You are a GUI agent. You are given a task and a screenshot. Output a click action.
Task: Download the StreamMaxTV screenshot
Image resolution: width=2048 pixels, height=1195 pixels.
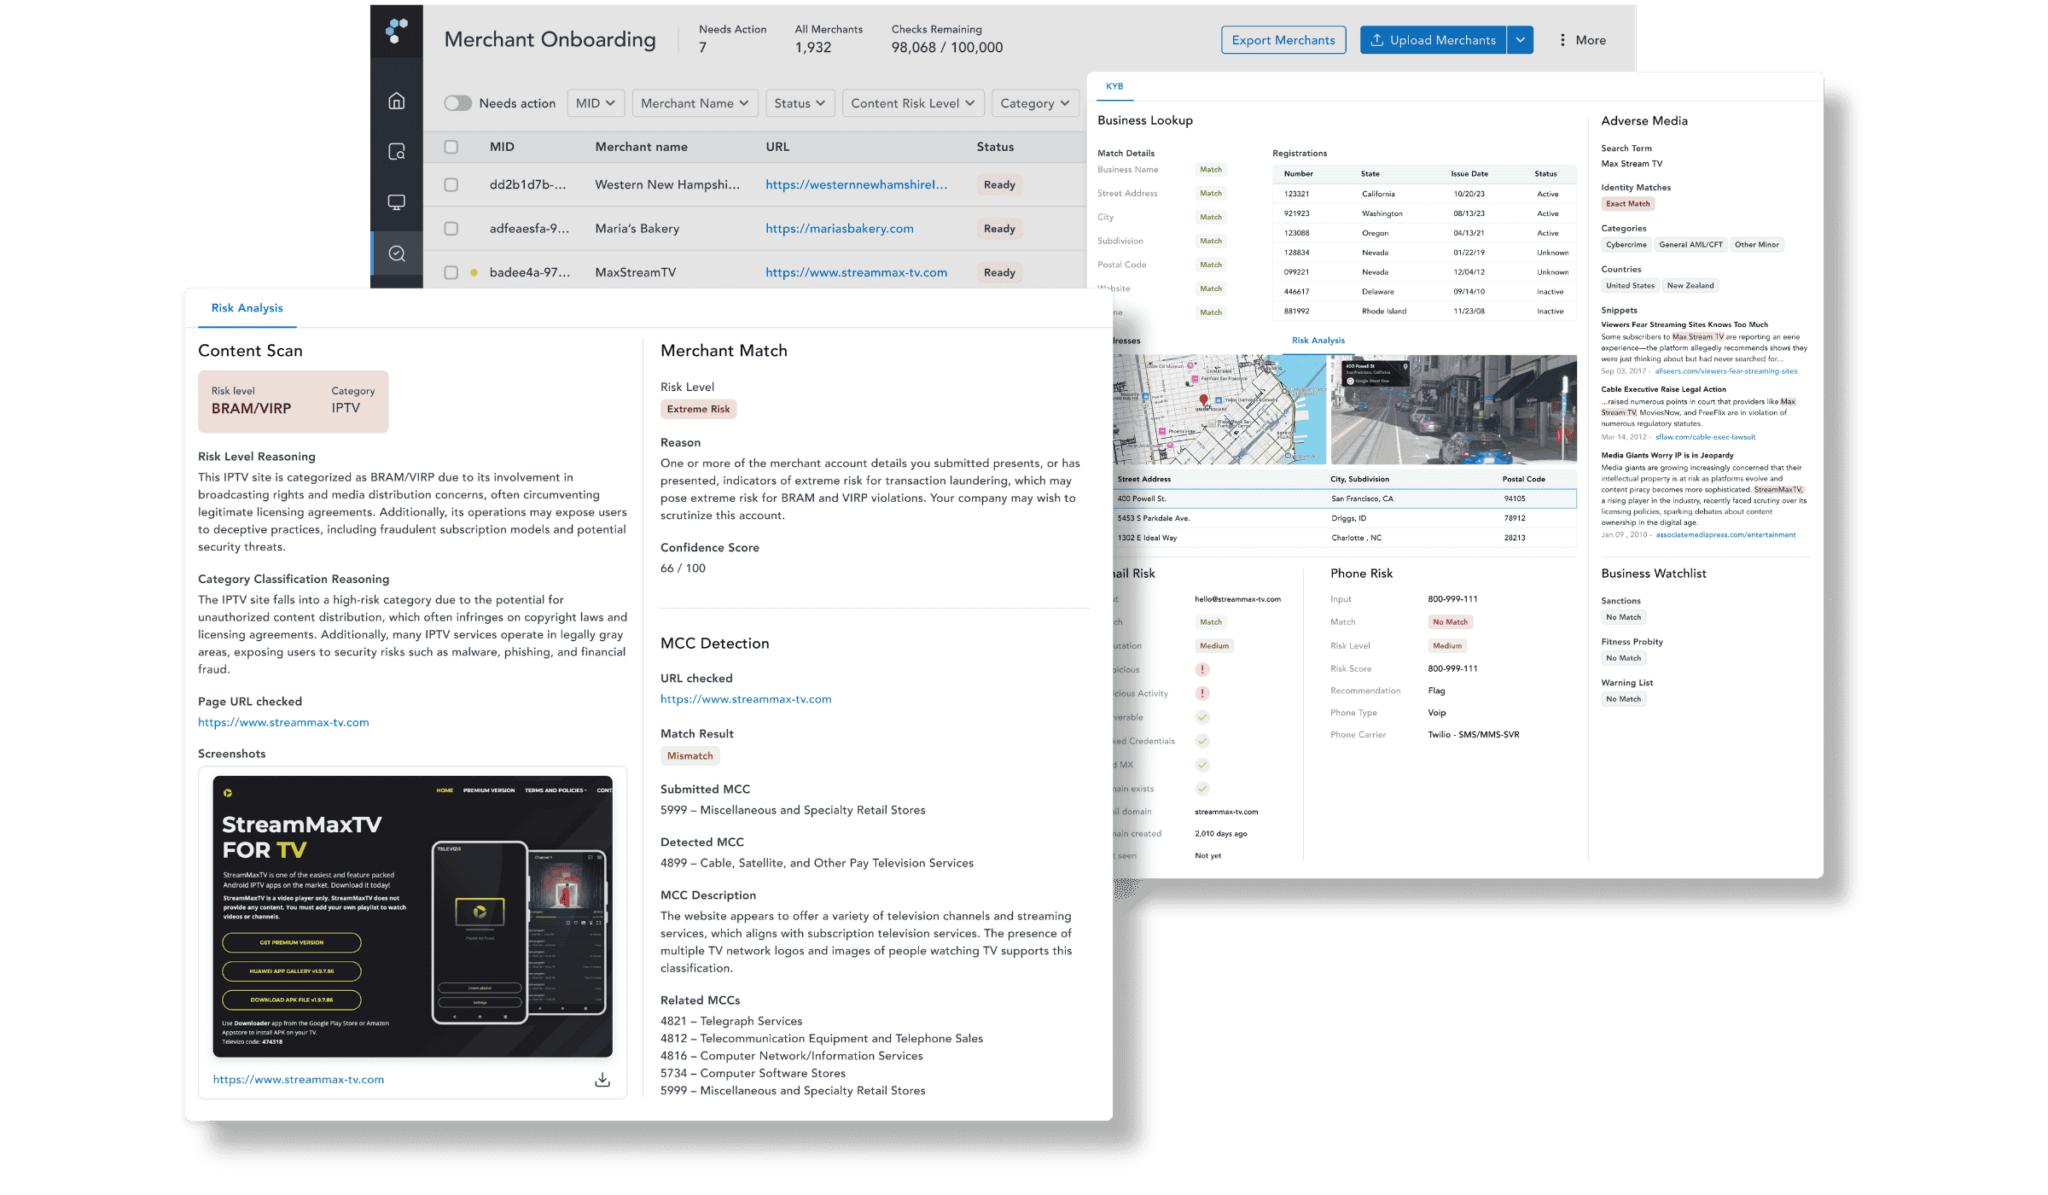pyautogui.click(x=602, y=1080)
